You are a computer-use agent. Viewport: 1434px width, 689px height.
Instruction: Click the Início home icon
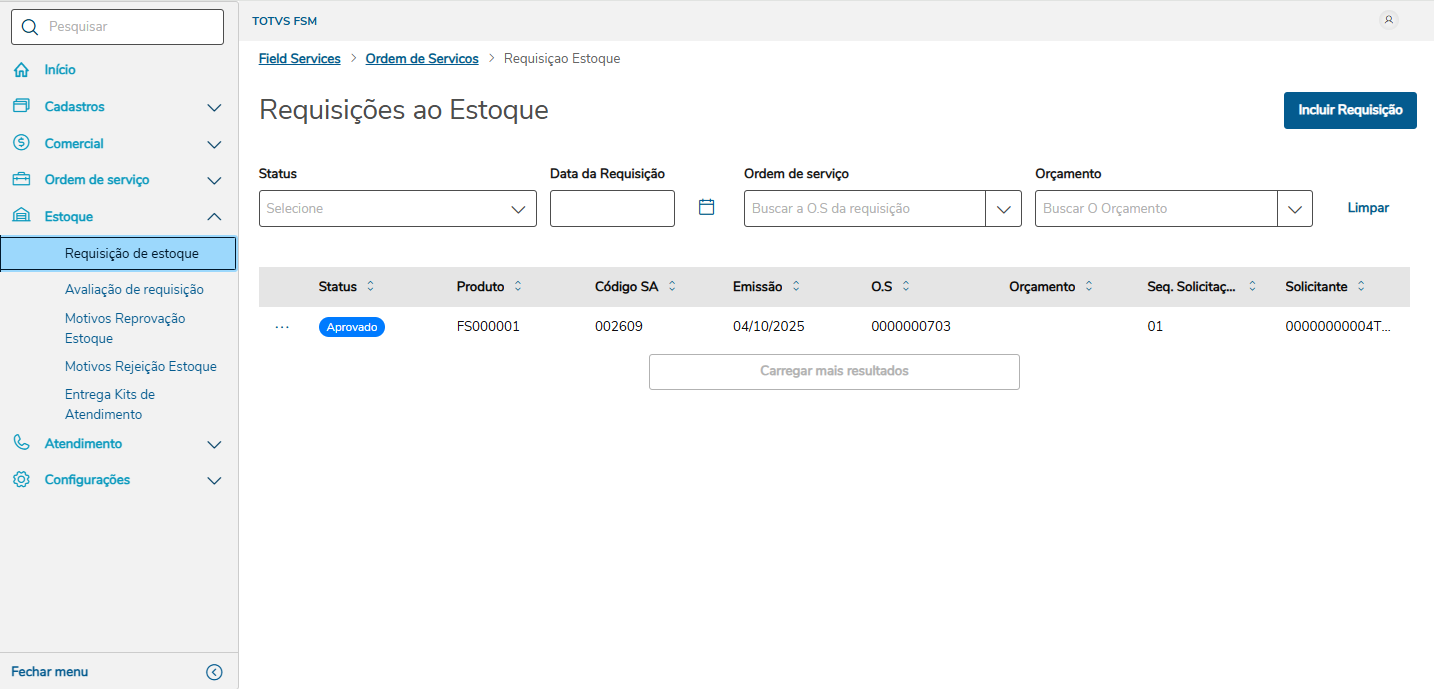point(21,70)
